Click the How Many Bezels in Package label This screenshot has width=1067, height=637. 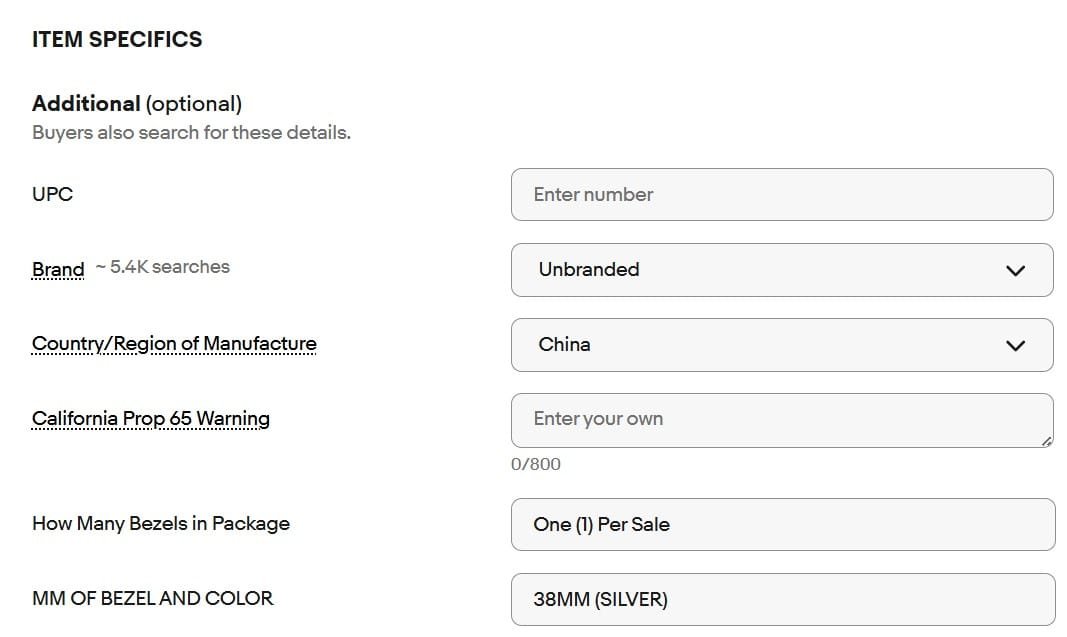pos(161,523)
